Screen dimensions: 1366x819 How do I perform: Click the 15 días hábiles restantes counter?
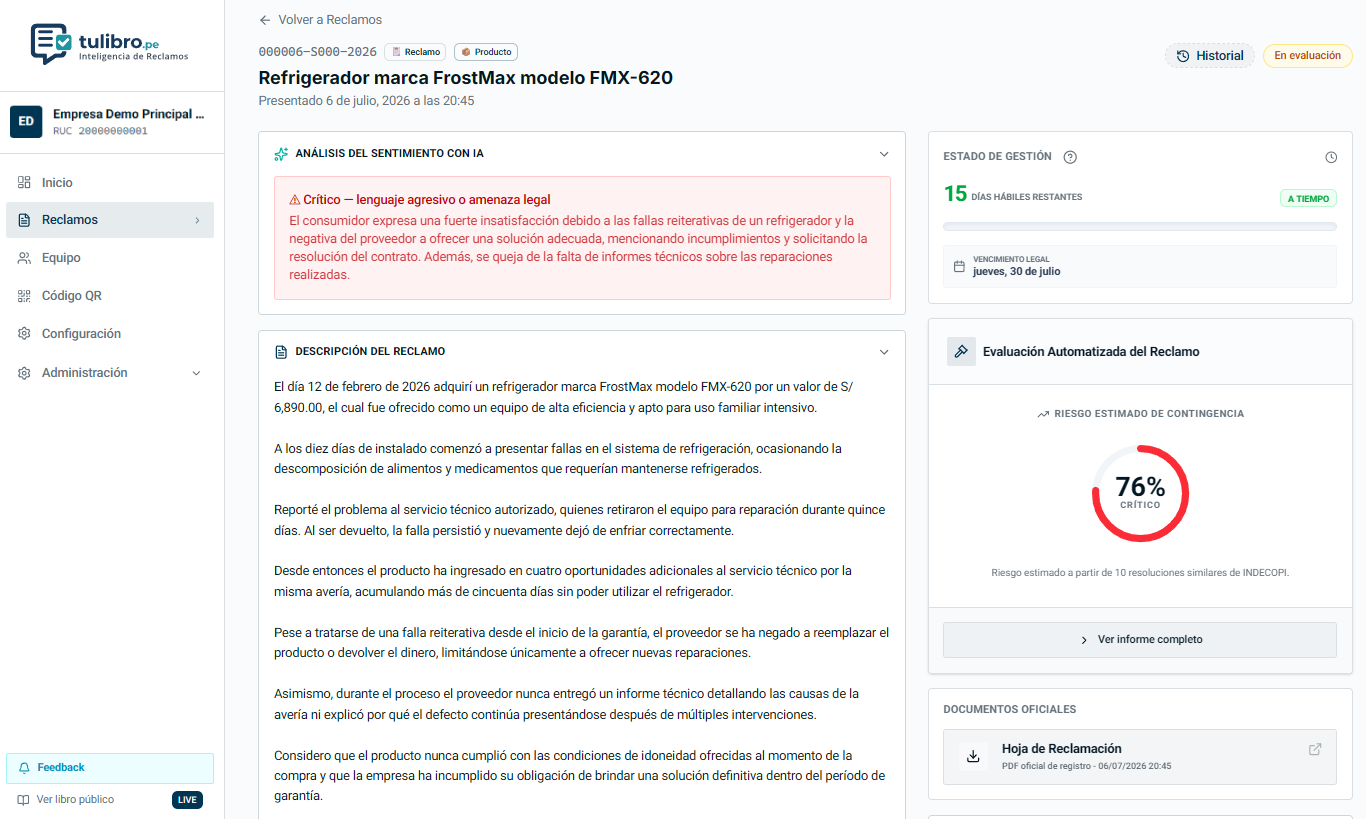click(1013, 195)
